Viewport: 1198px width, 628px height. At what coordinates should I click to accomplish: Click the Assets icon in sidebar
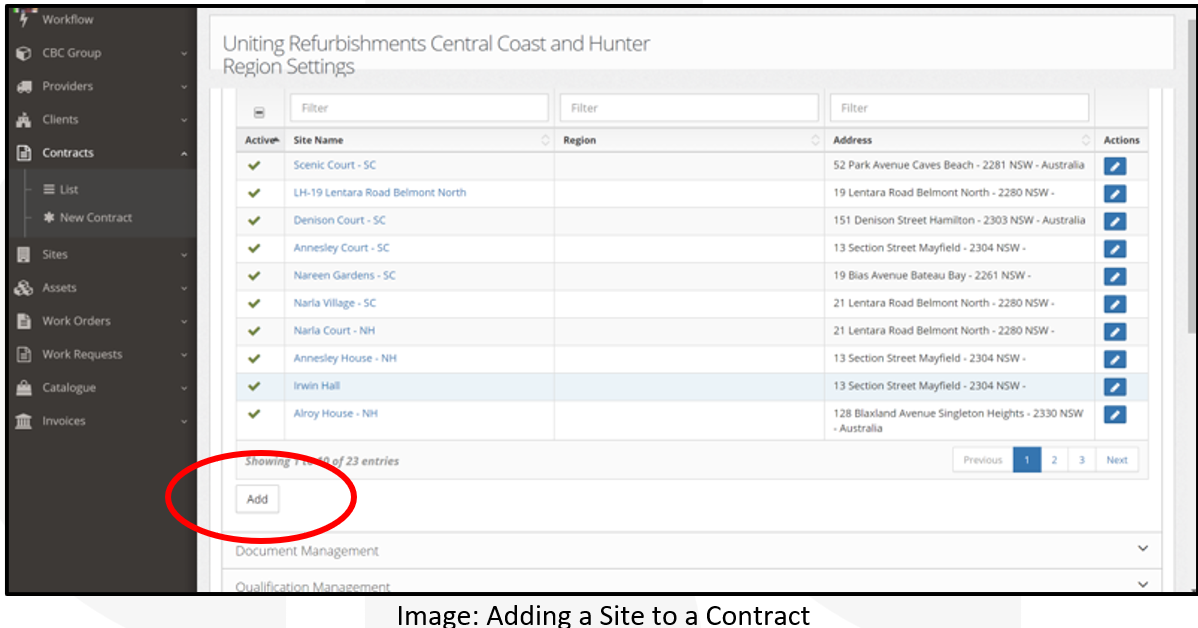[24, 288]
